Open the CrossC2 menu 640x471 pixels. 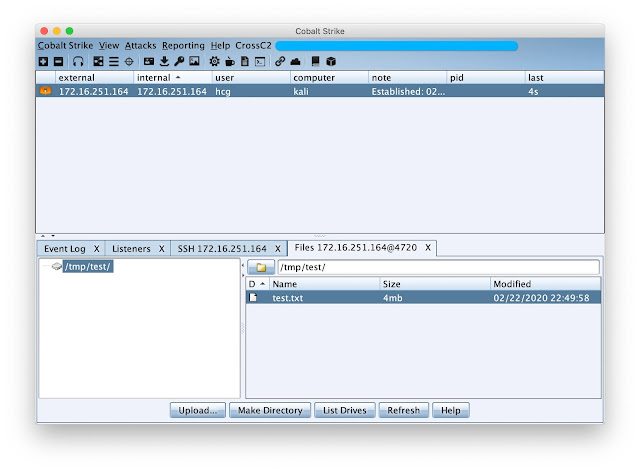[x=253, y=45]
